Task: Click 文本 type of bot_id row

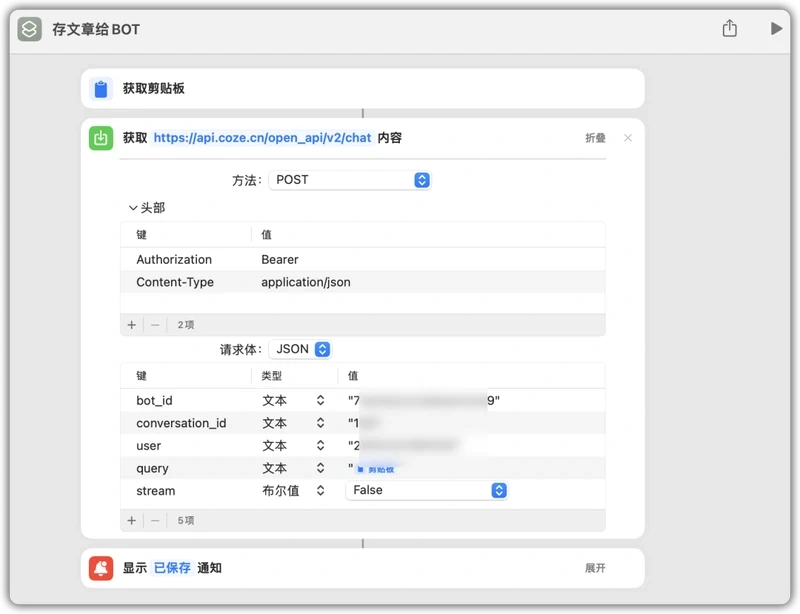Action: (274, 401)
